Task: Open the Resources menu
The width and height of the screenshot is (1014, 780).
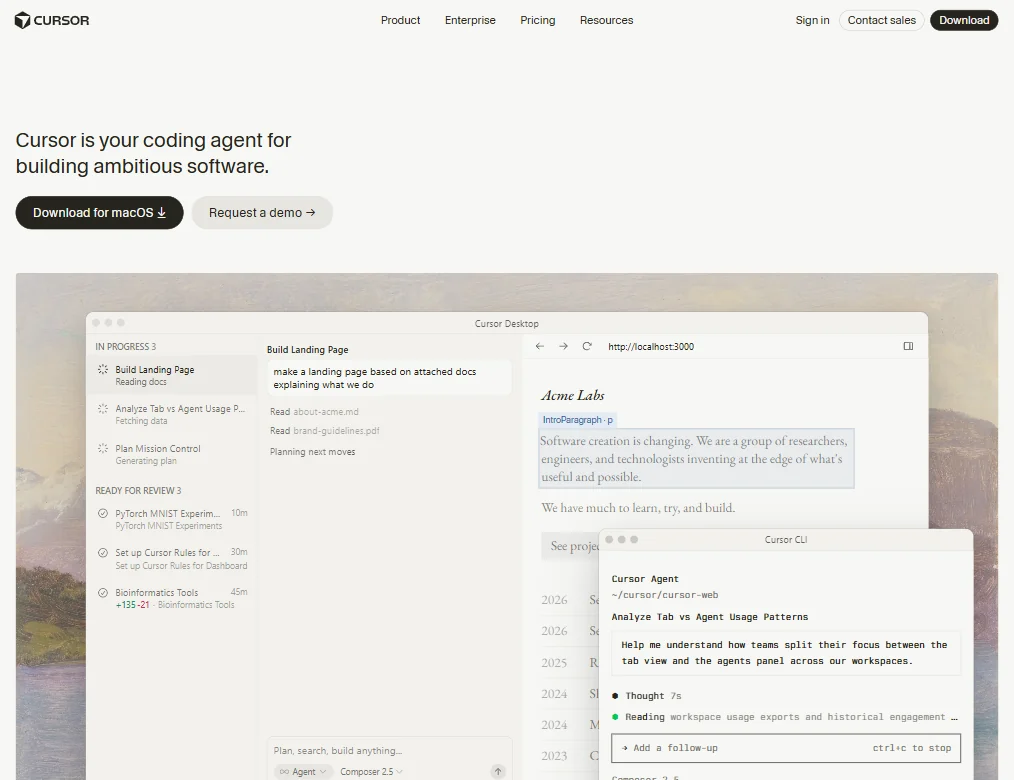Action: tap(607, 21)
